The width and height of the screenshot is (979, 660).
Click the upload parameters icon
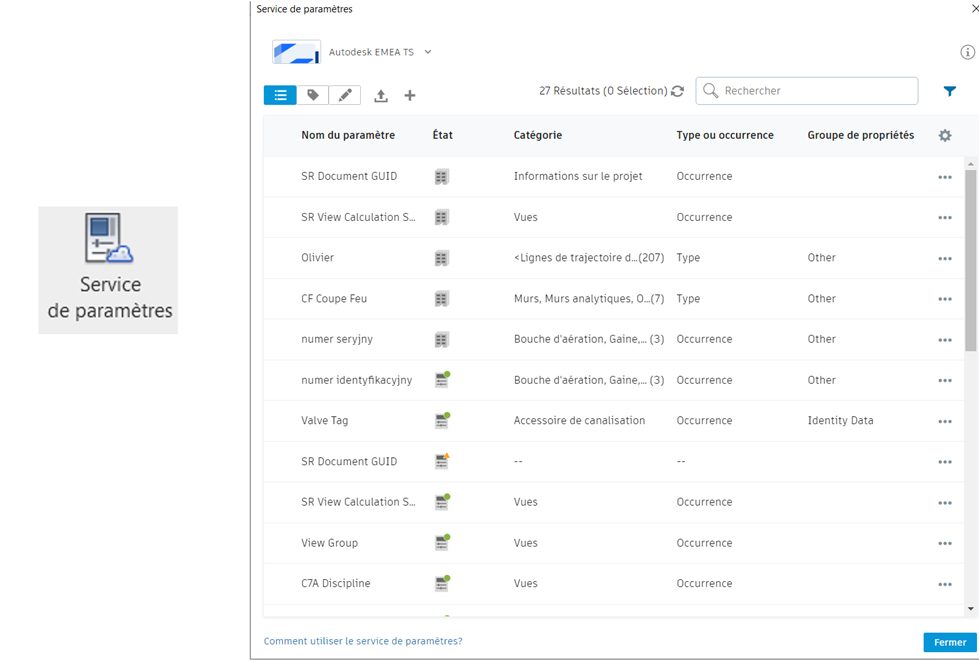(x=381, y=96)
